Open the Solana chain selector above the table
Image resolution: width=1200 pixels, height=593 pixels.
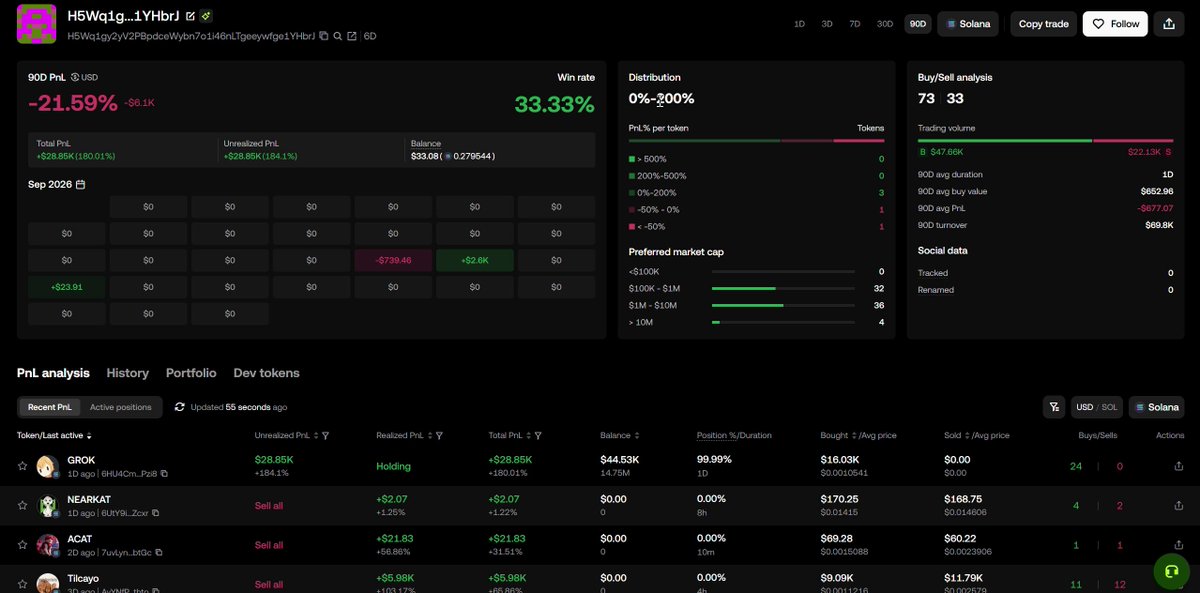(x=1157, y=407)
